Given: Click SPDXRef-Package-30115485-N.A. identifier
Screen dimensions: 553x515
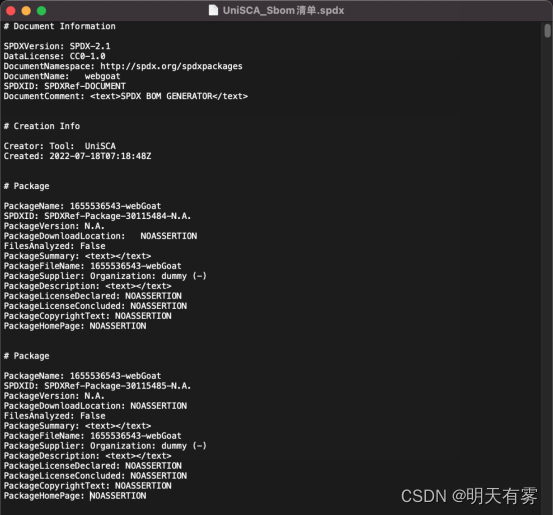Looking at the screenshot, I should click(117, 386).
